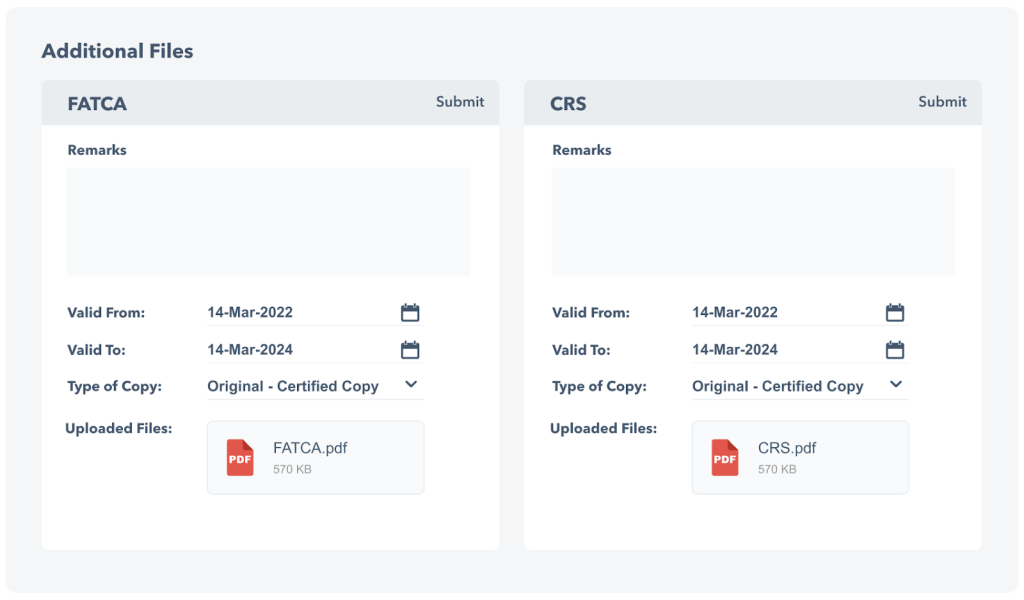Open the FATCA Valid From calendar picker
Image resolution: width=1024 pixels, height=600 pixels.
click(x=410, y=313)
